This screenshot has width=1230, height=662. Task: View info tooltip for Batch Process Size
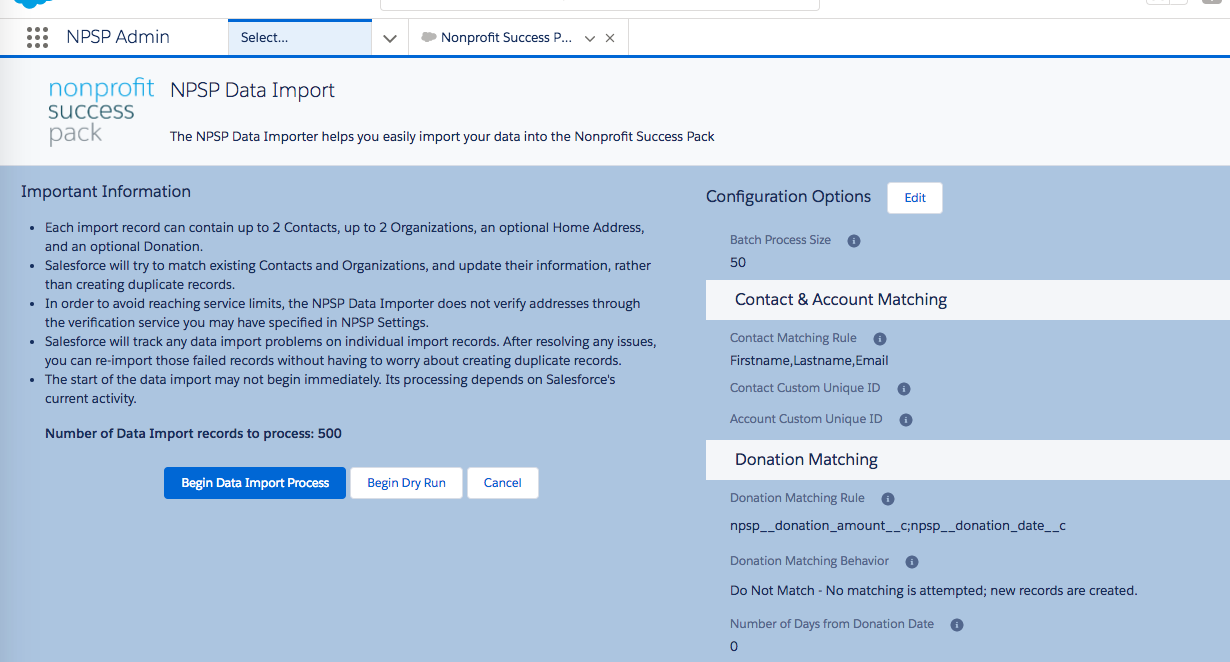[x=852, y=240]
